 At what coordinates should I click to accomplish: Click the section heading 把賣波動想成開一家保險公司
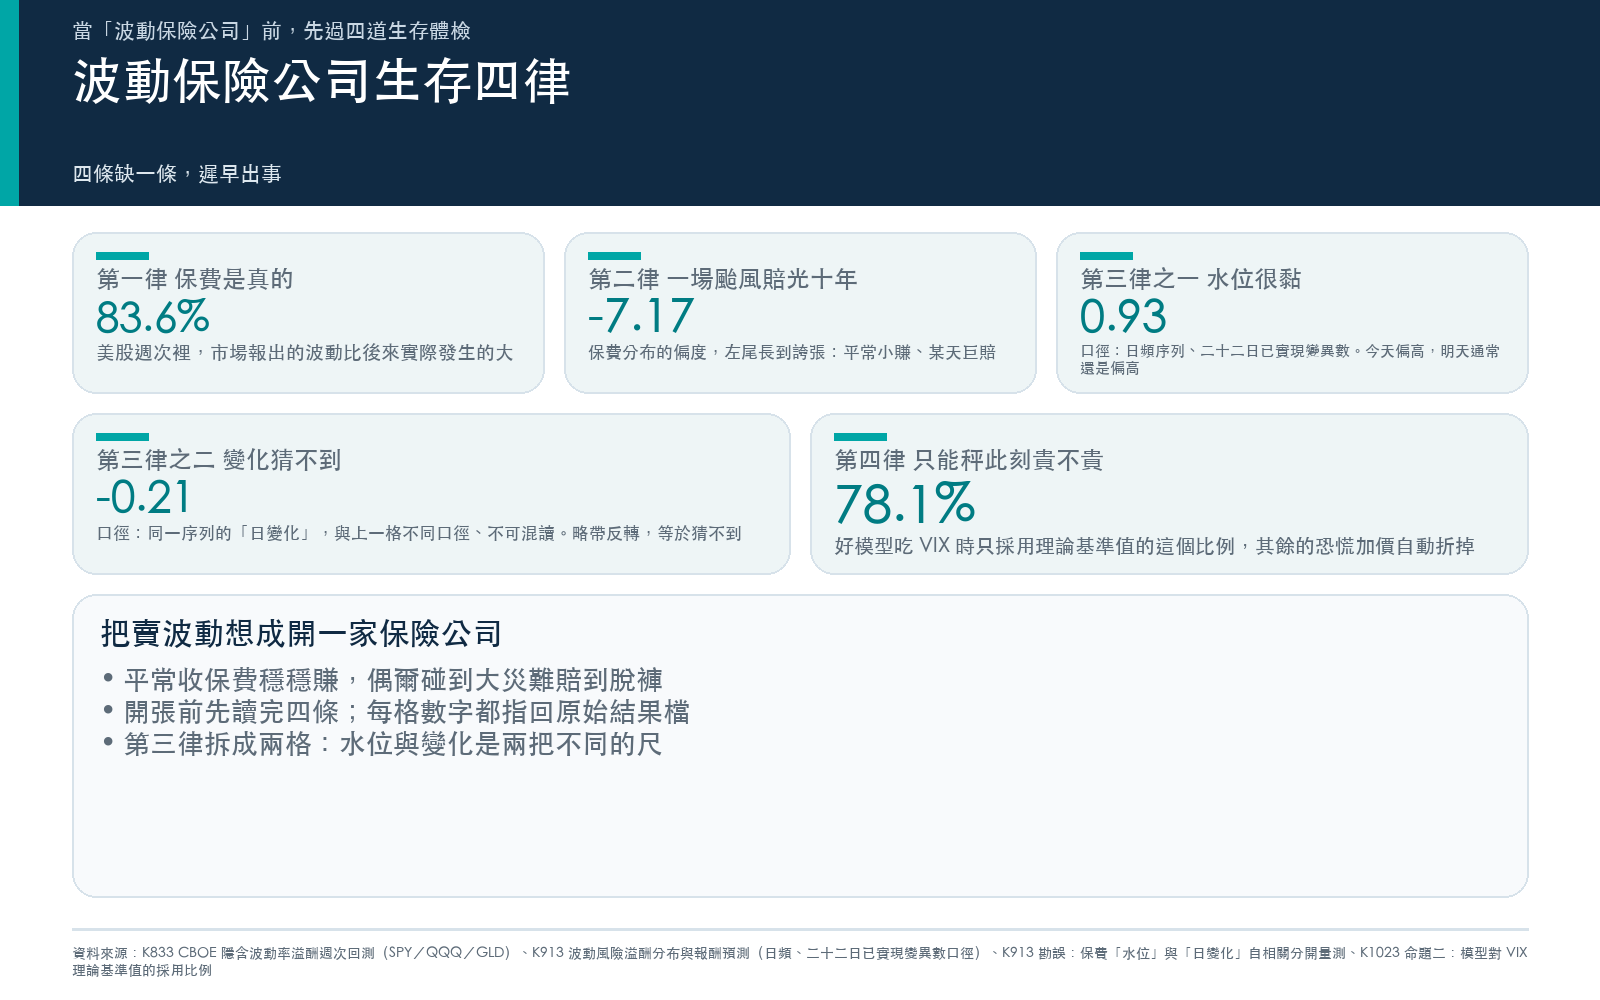pyautogui.click(x=301, y=633)
